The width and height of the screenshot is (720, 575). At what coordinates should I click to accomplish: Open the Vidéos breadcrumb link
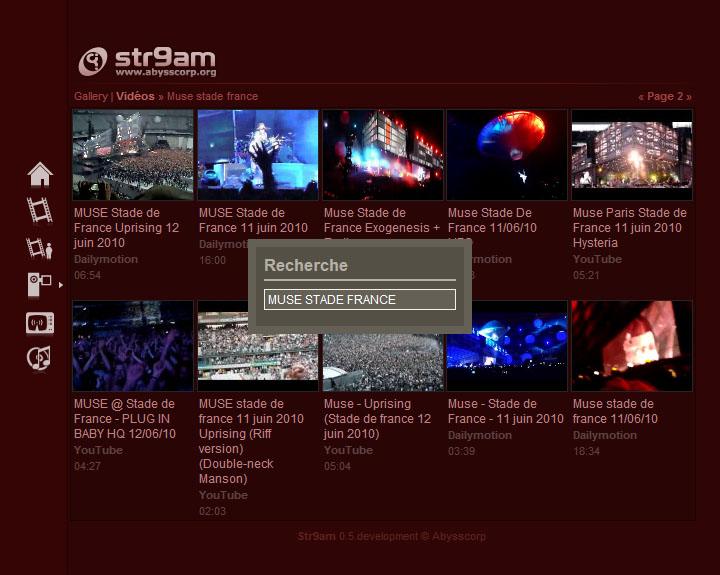pyautogui.click(x=135, y=96)
